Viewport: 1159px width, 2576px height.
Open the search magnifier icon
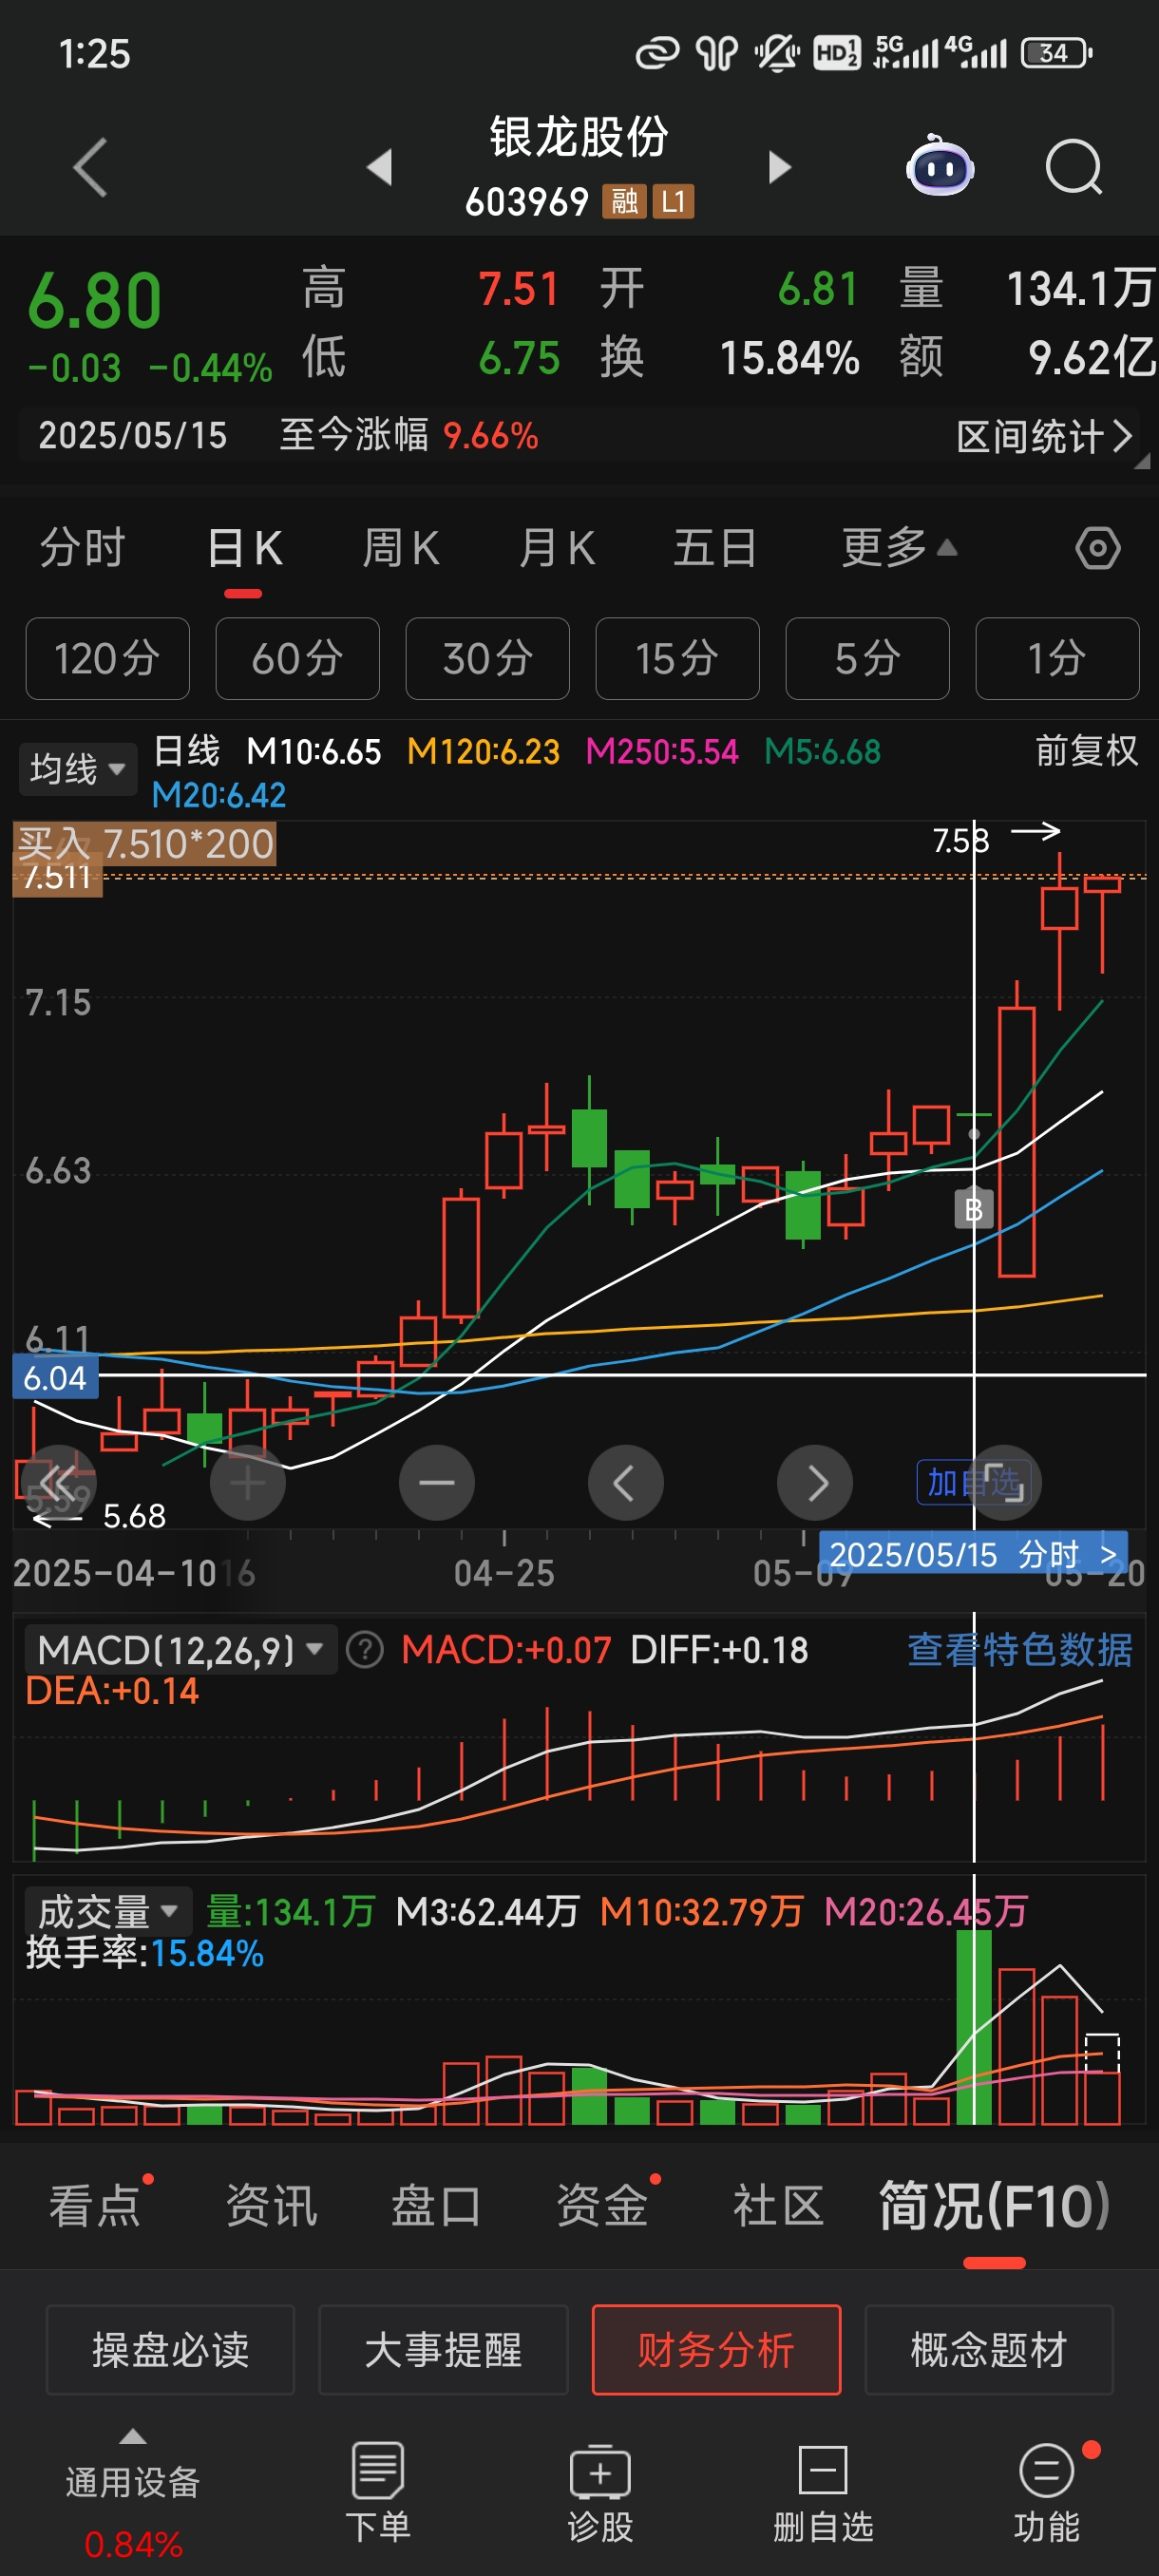pos(1074,167)
